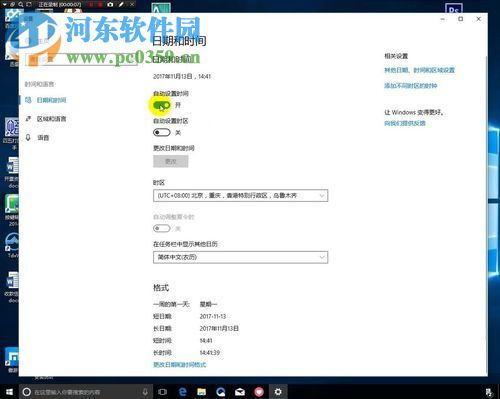Open the recorder pencil annotation tool
The height and width of the screenshot is (399, 500).
122,5
